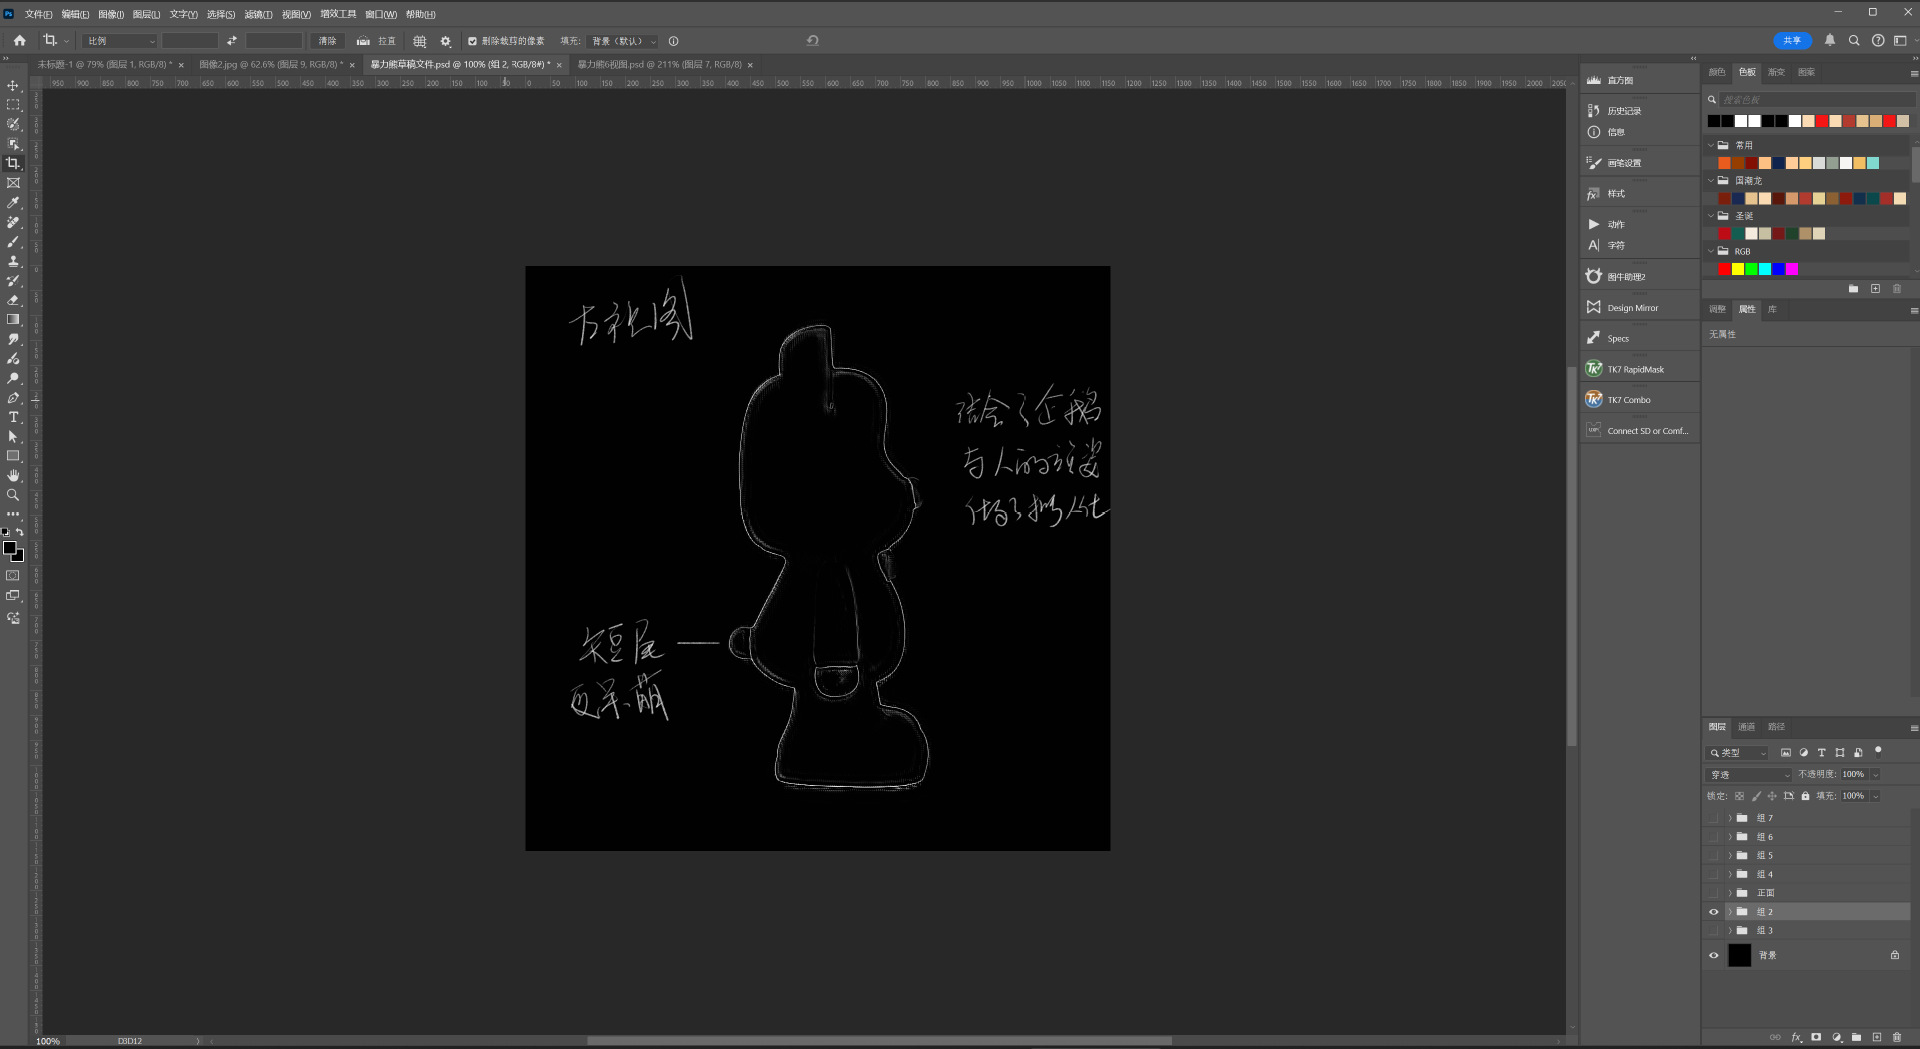Open the 滤镜 menu

[258, 14]
